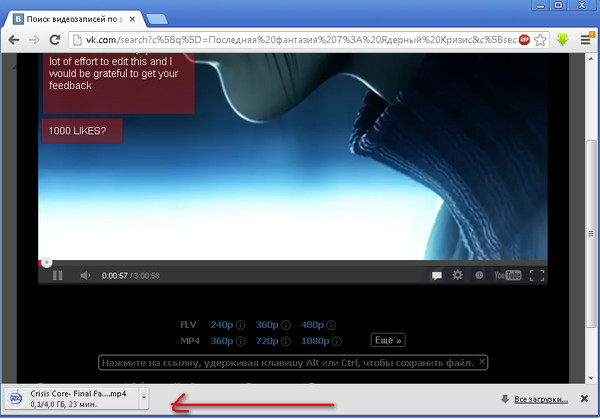Reload the page with the refresh icon
The image size is (600, 419).
tap(55, 39)
